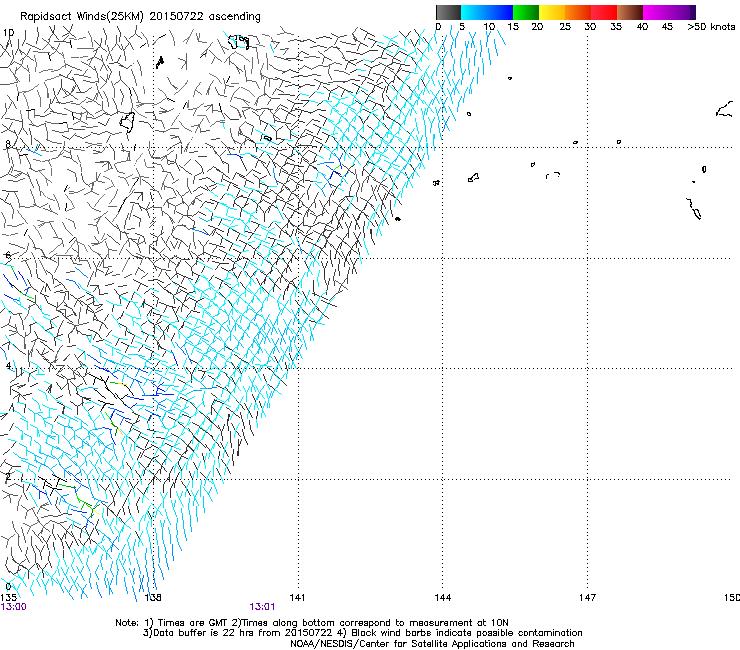Click longitude label 135 on the bottom axis
Viewport: 740px width, 650px height.
(8, 598)
